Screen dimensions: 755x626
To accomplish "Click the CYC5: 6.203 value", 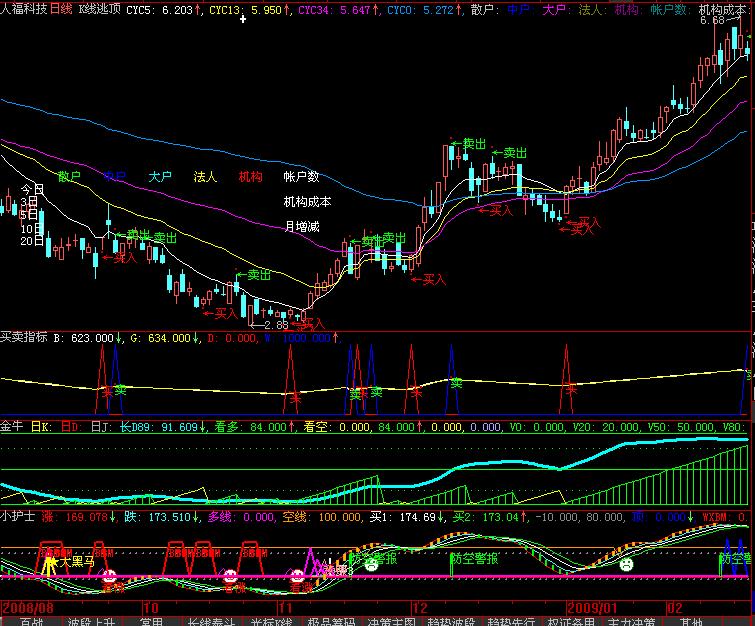I will [164, 10].
